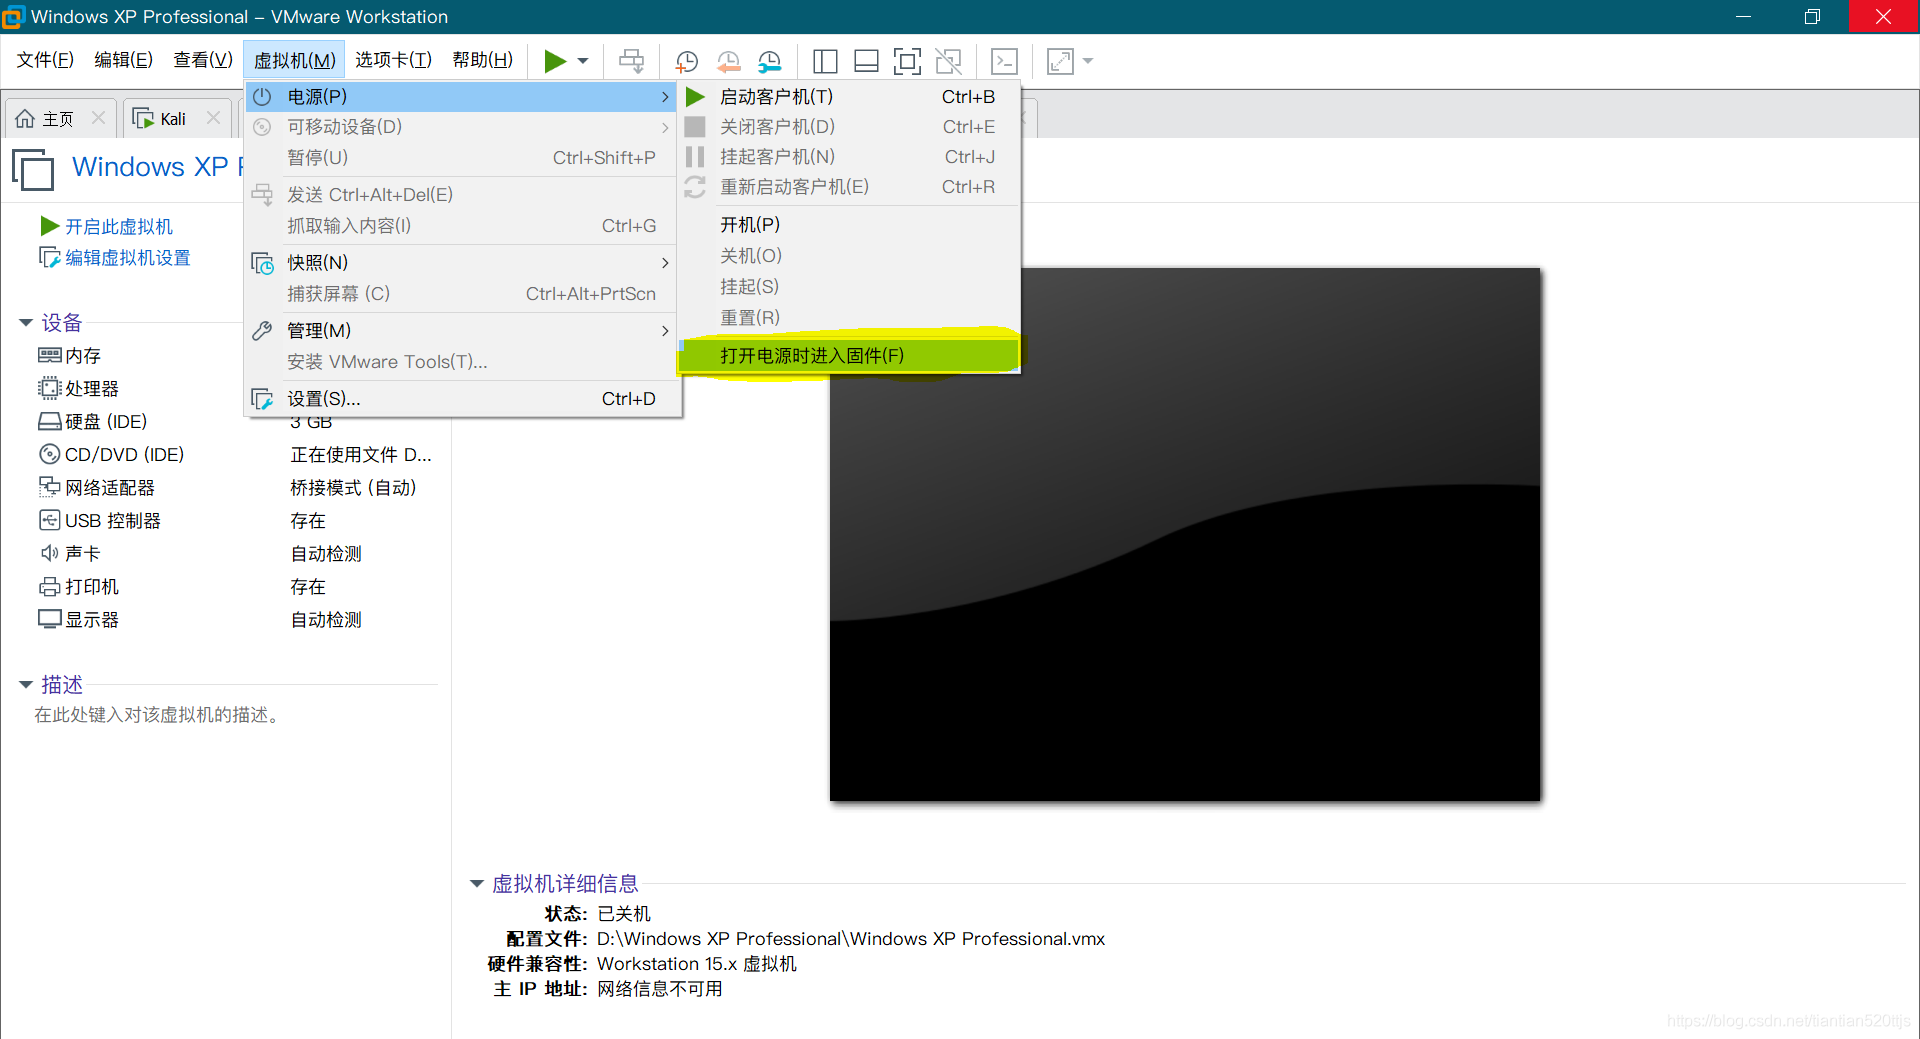Open the 管理(M) submenu
Image resolution: width=1920 pixels, height=1039 pixels.
(x=461, y=331)
